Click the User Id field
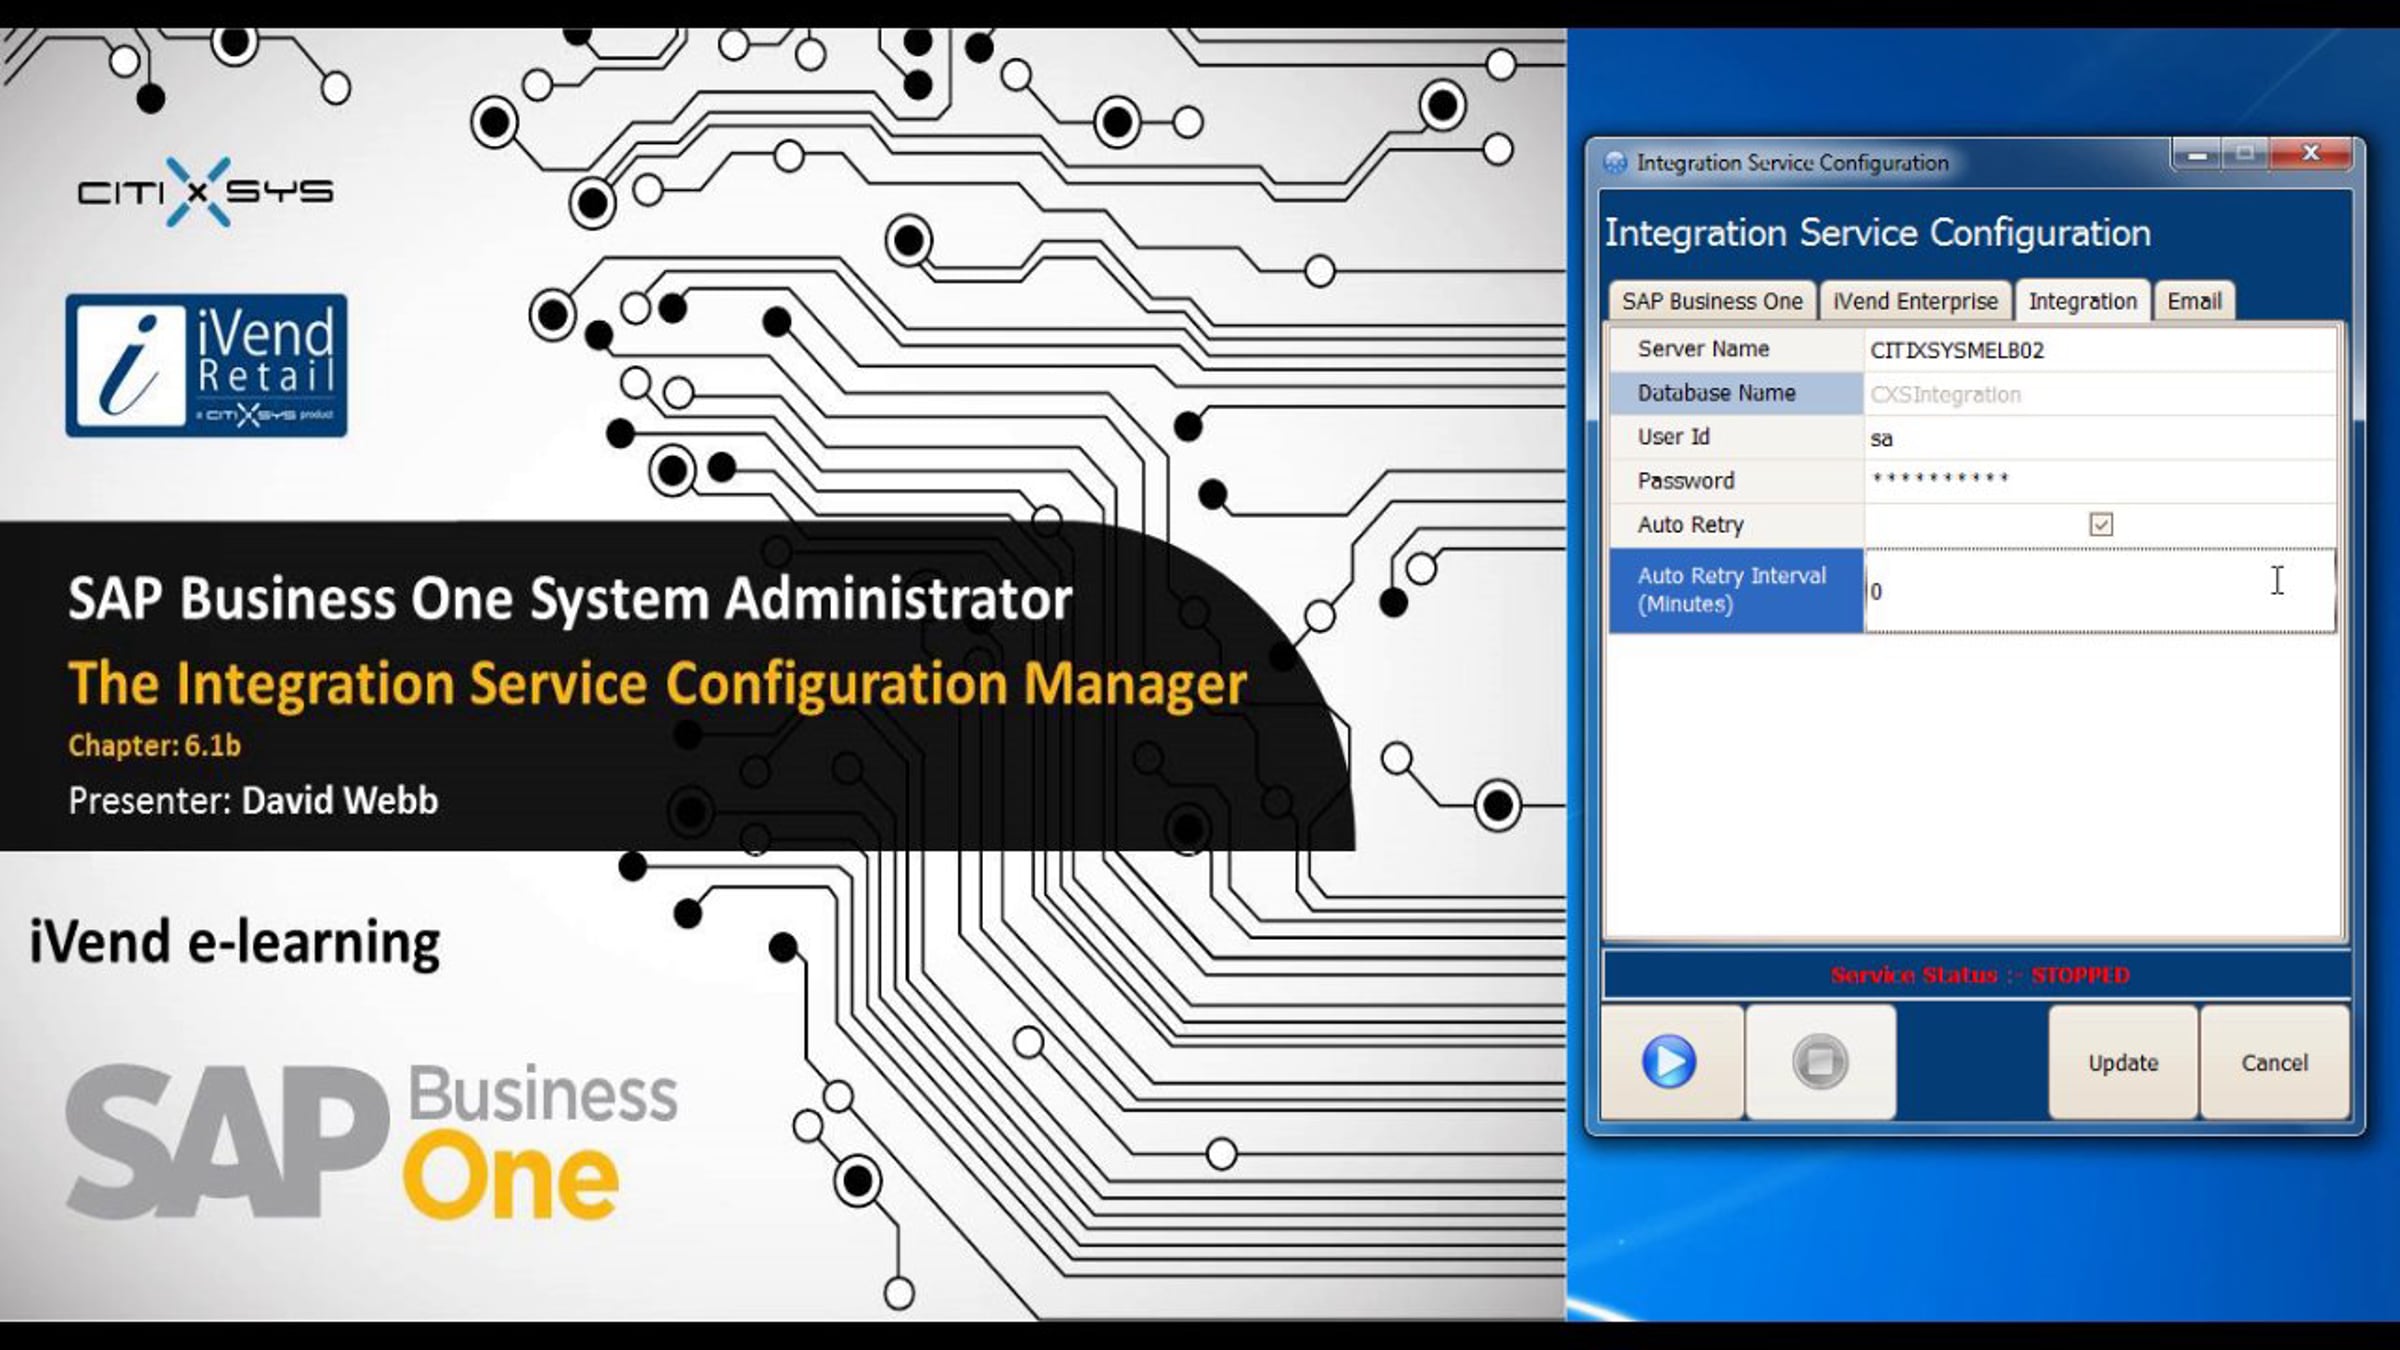Image resolution: width=2400 pixels, height=1350 pixels. click(x=2098, y=438)
